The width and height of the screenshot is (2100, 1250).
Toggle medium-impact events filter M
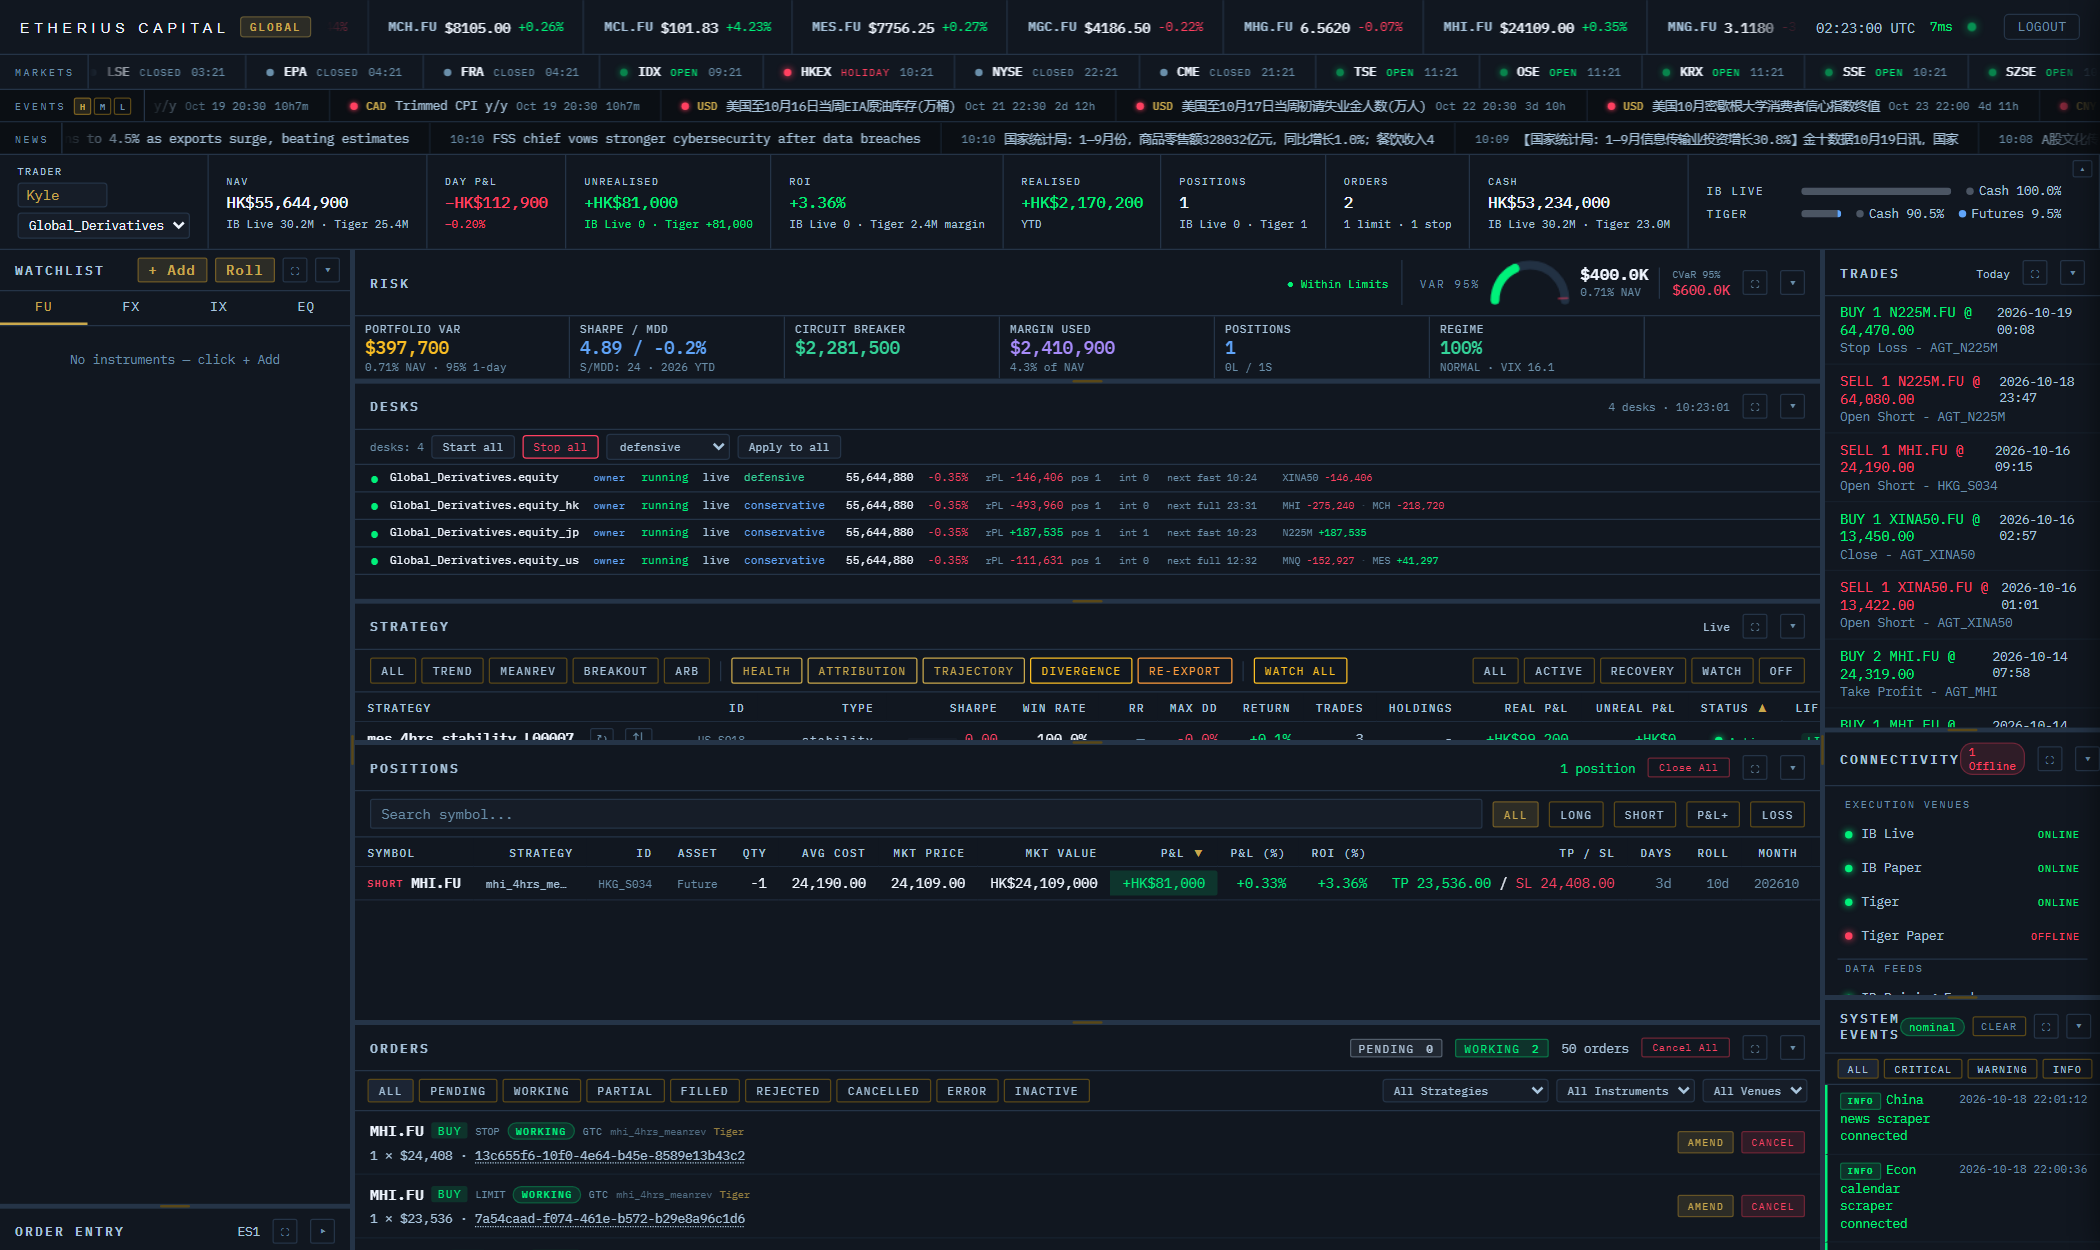point(103,106)
